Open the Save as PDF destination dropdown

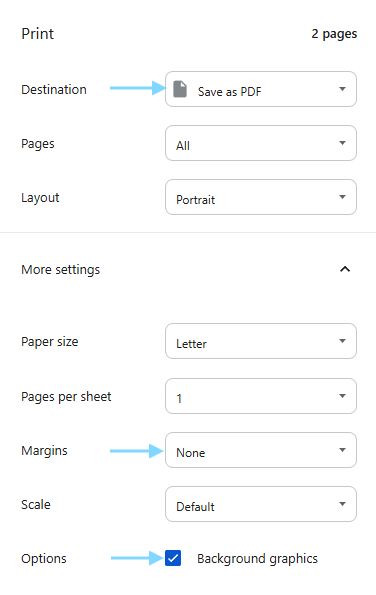[261, 89]
